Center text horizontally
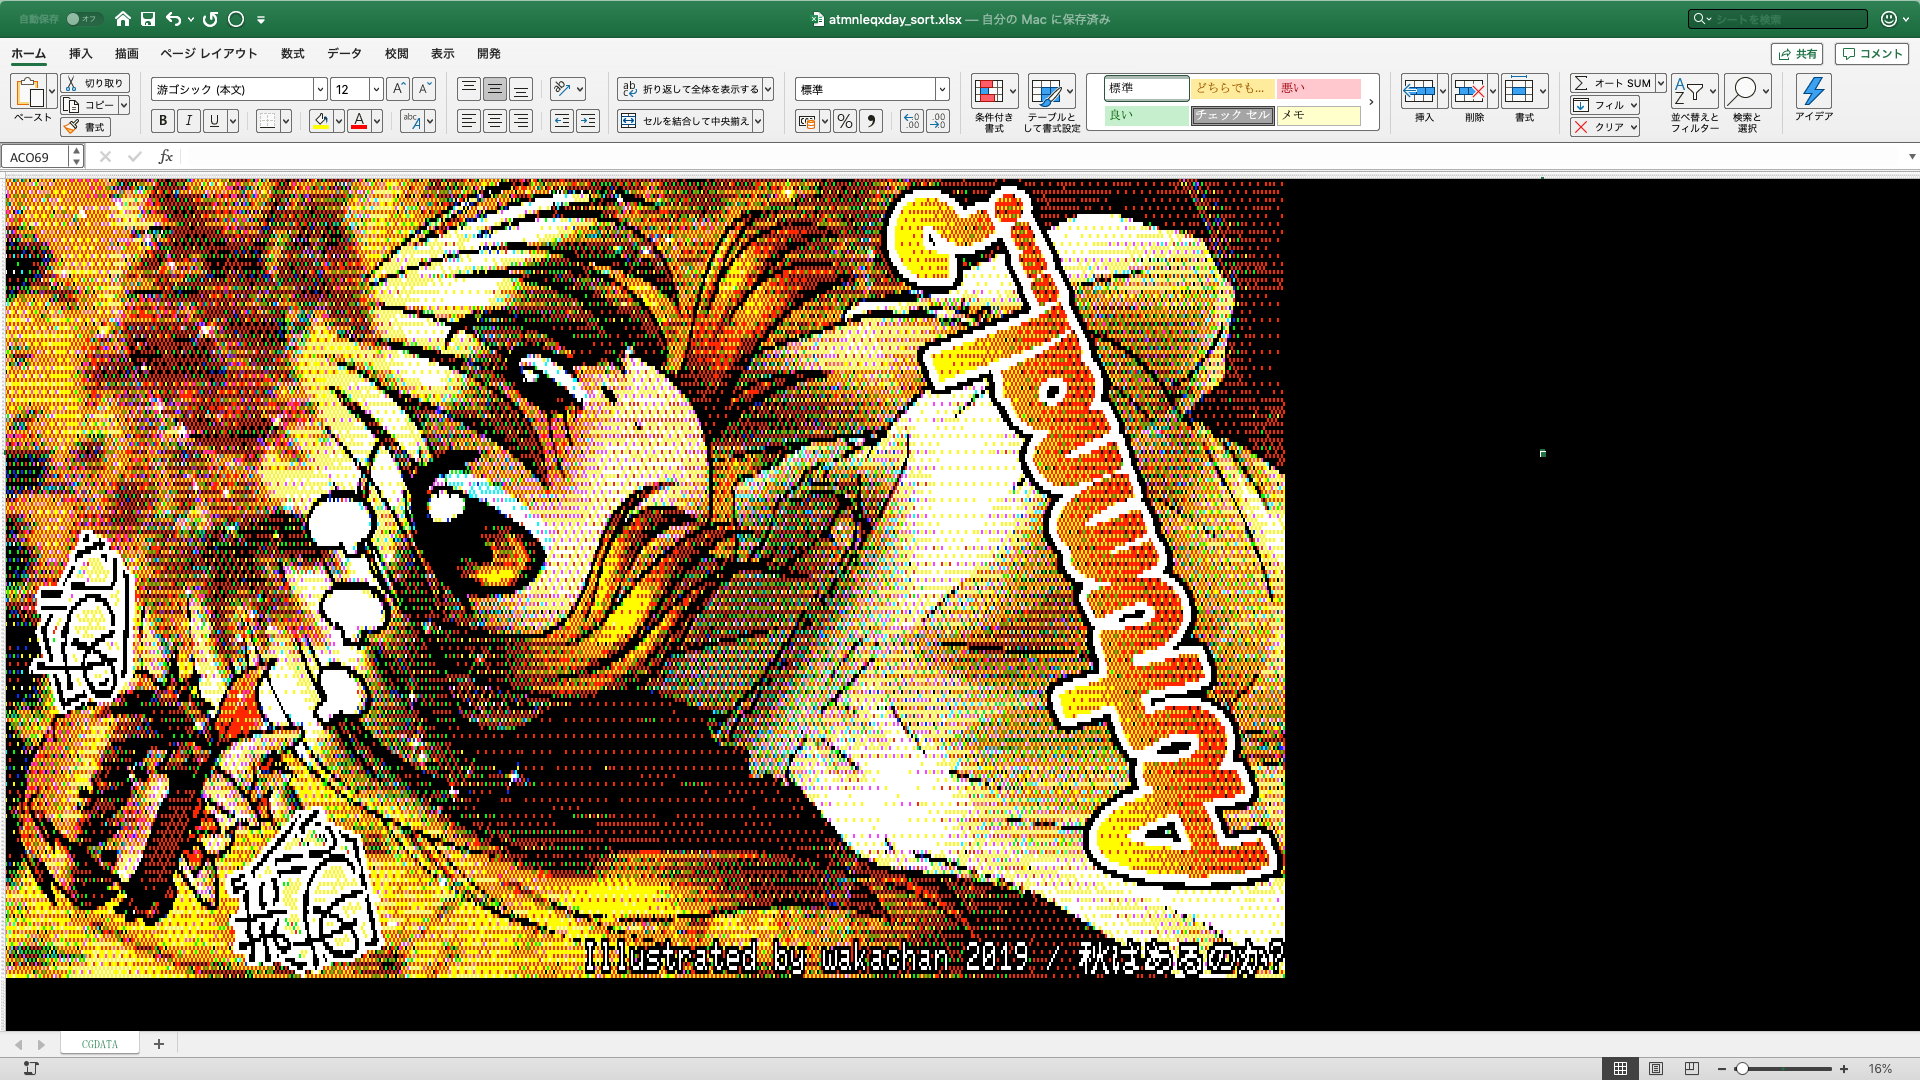Image resolution: width=1920 pixels, height=1080 pixels. [x=495, y=121]
